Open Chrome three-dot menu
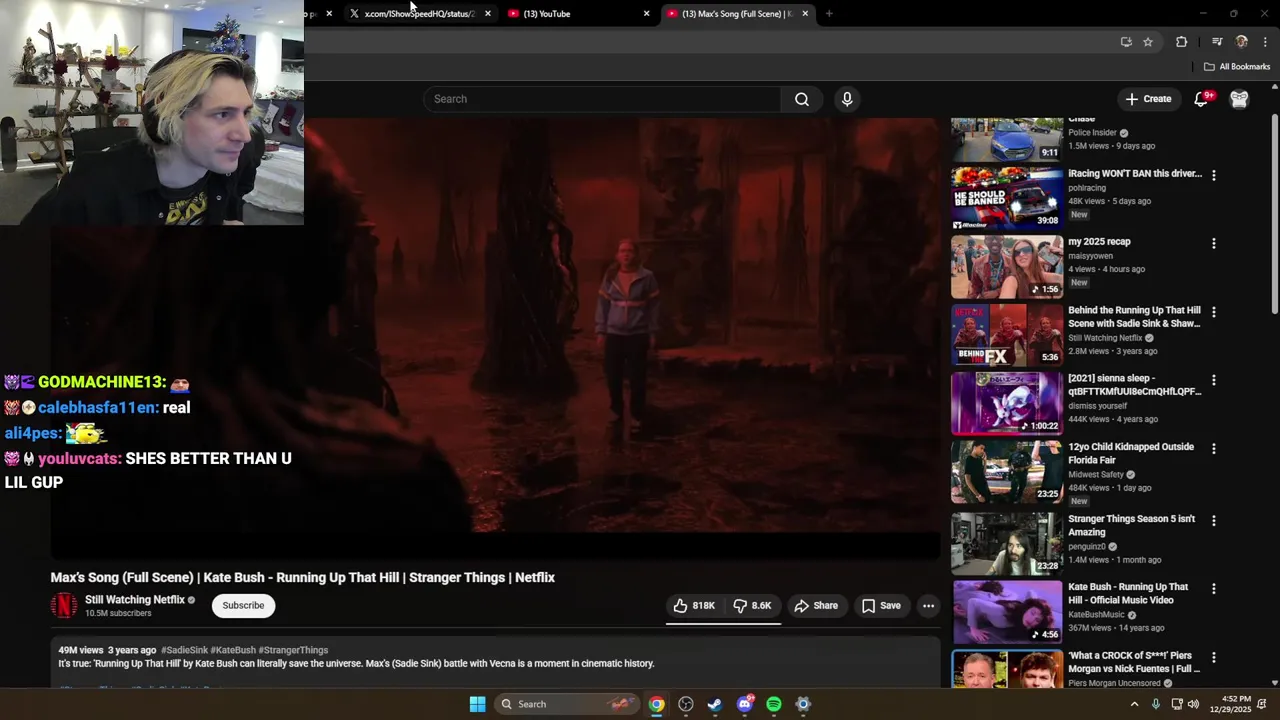Image resolution: width=1280 pixels, height=720 pixels. pos(1265,42)
